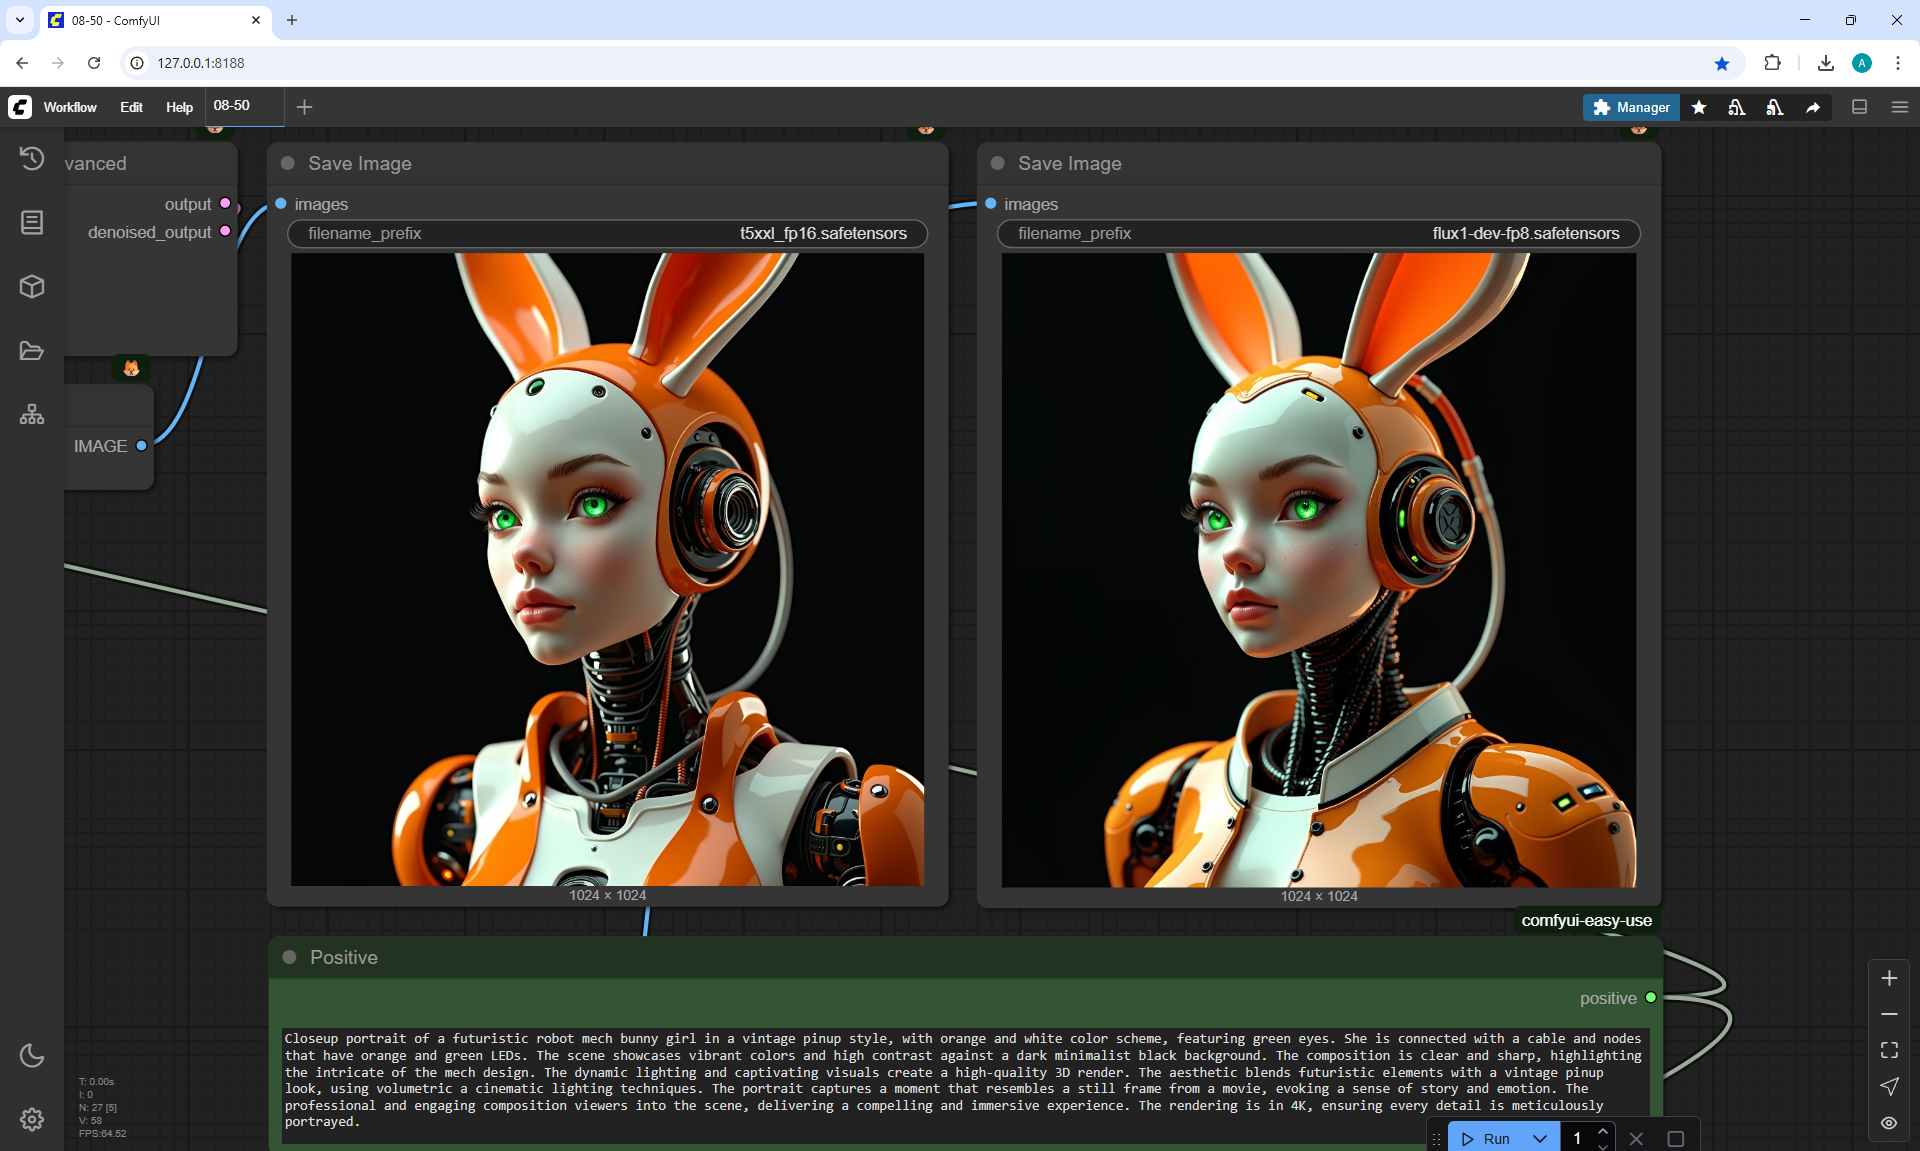Image resolution: width=1920 pixels, height=1151 pixels.
Task: Open the model library cube icon
Action: tap(32, 287)
